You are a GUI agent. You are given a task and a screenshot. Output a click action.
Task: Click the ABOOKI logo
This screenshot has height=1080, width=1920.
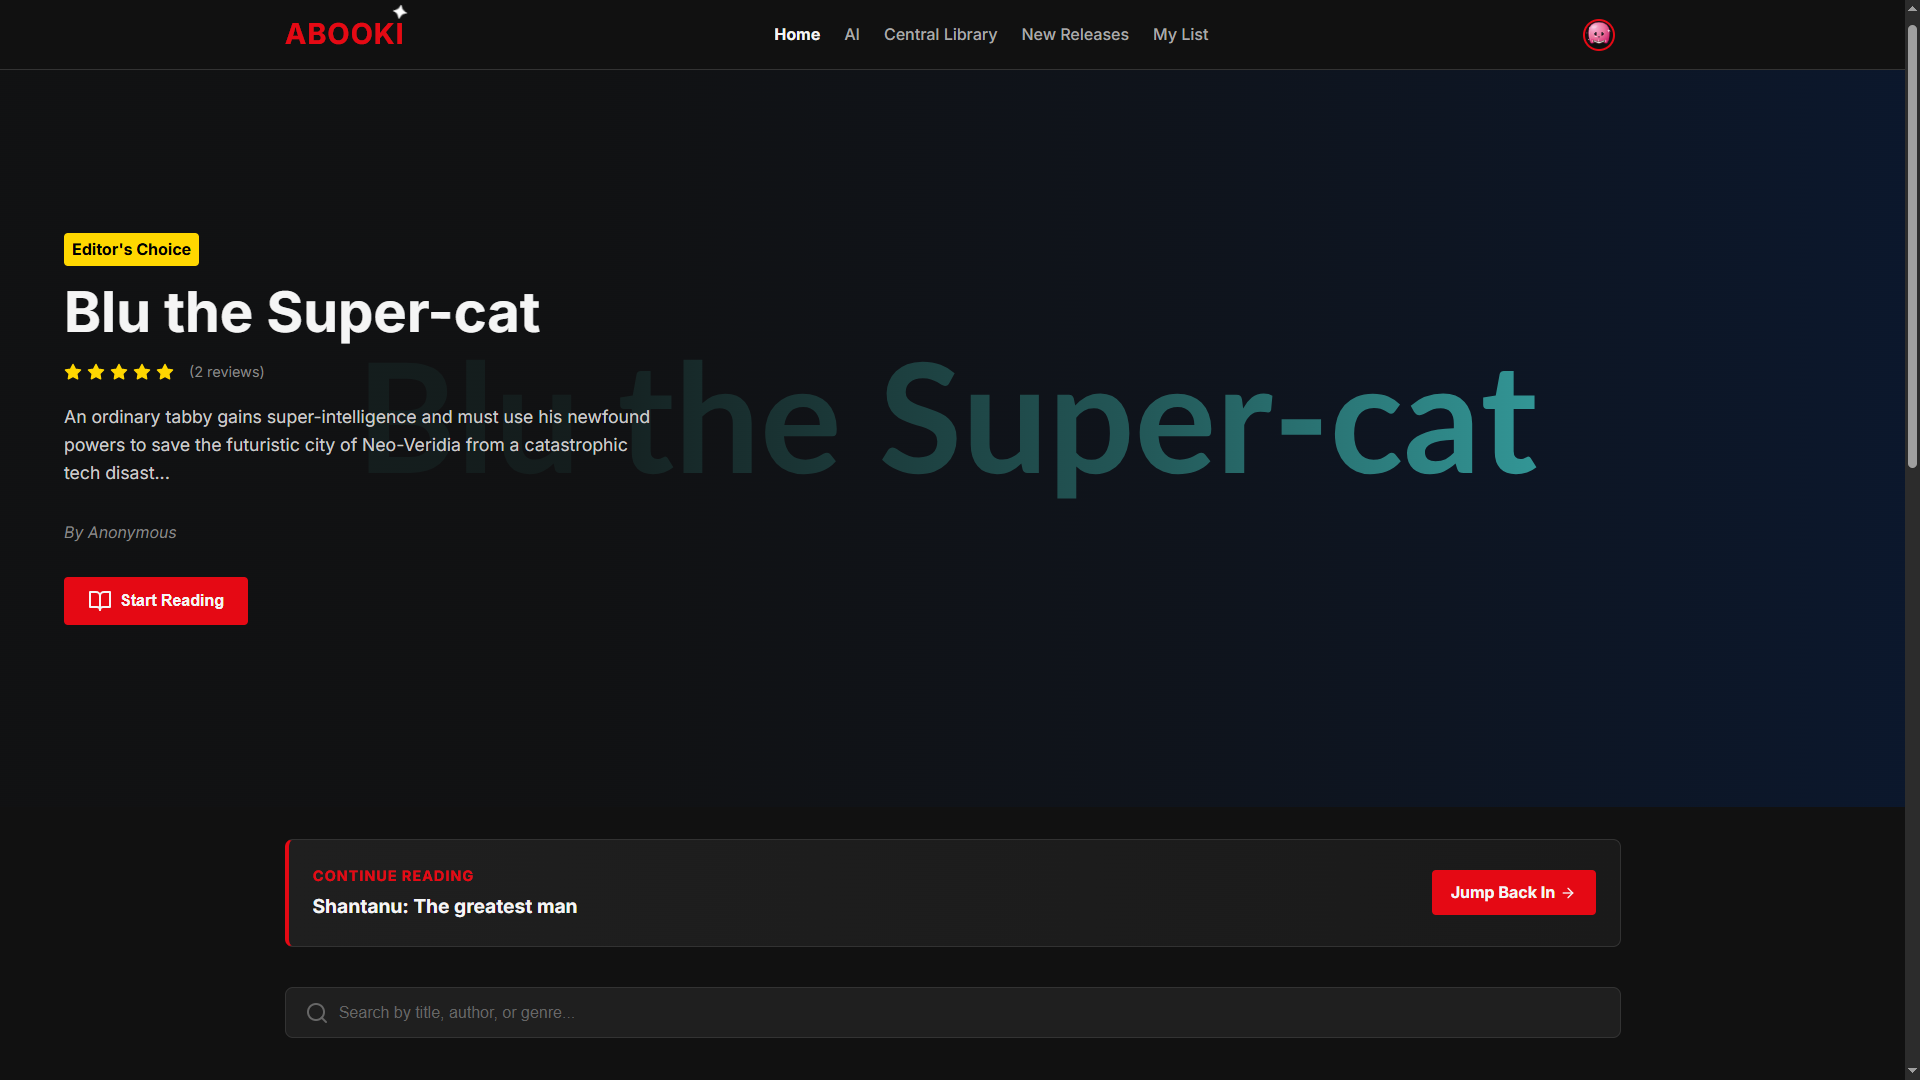344,33
